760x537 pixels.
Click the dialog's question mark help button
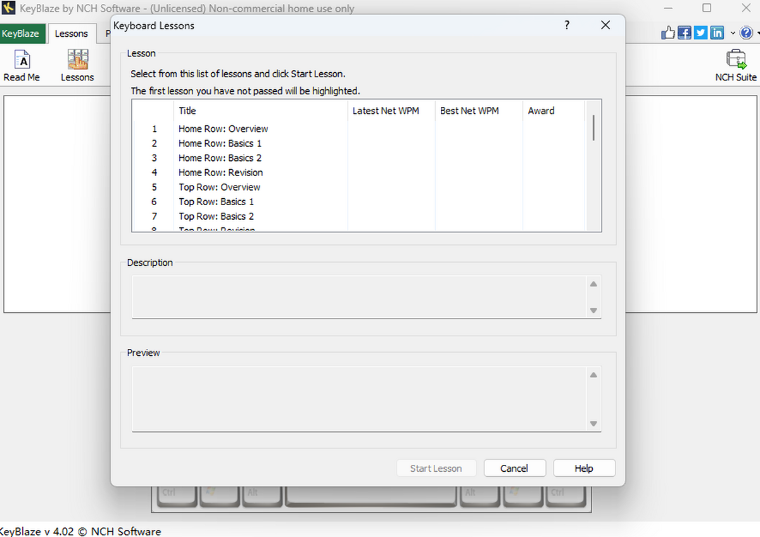click(567, 25)
